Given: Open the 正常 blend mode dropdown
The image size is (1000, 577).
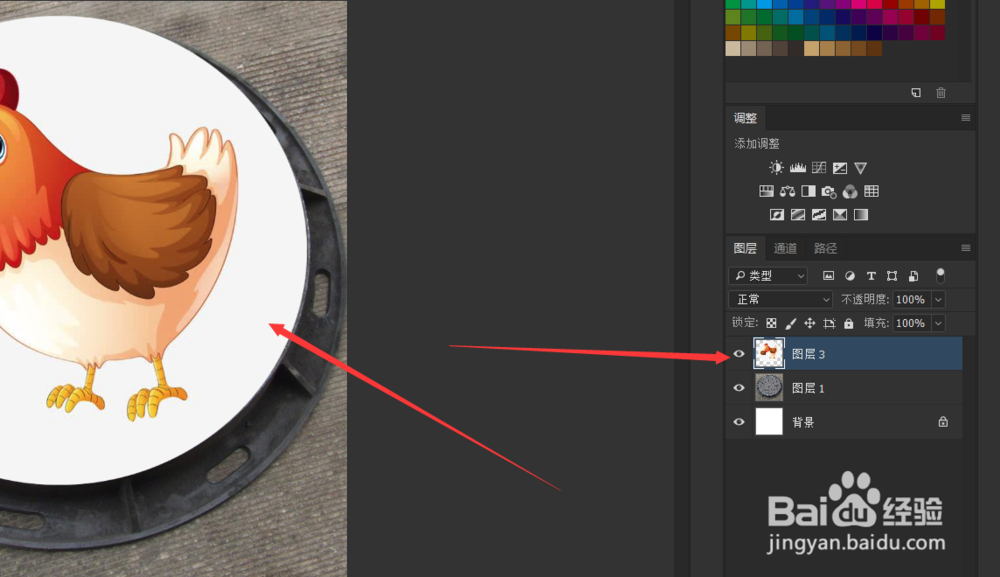Looking at the screenshot, I should [781, 299].
